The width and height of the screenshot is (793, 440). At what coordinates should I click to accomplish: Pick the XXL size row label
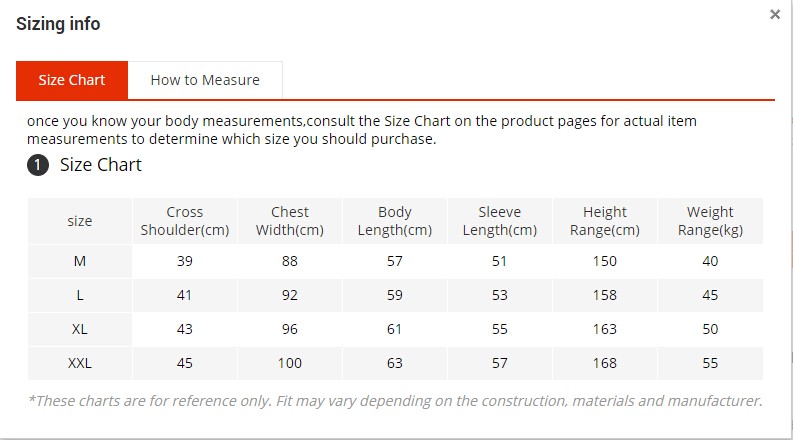80,363
